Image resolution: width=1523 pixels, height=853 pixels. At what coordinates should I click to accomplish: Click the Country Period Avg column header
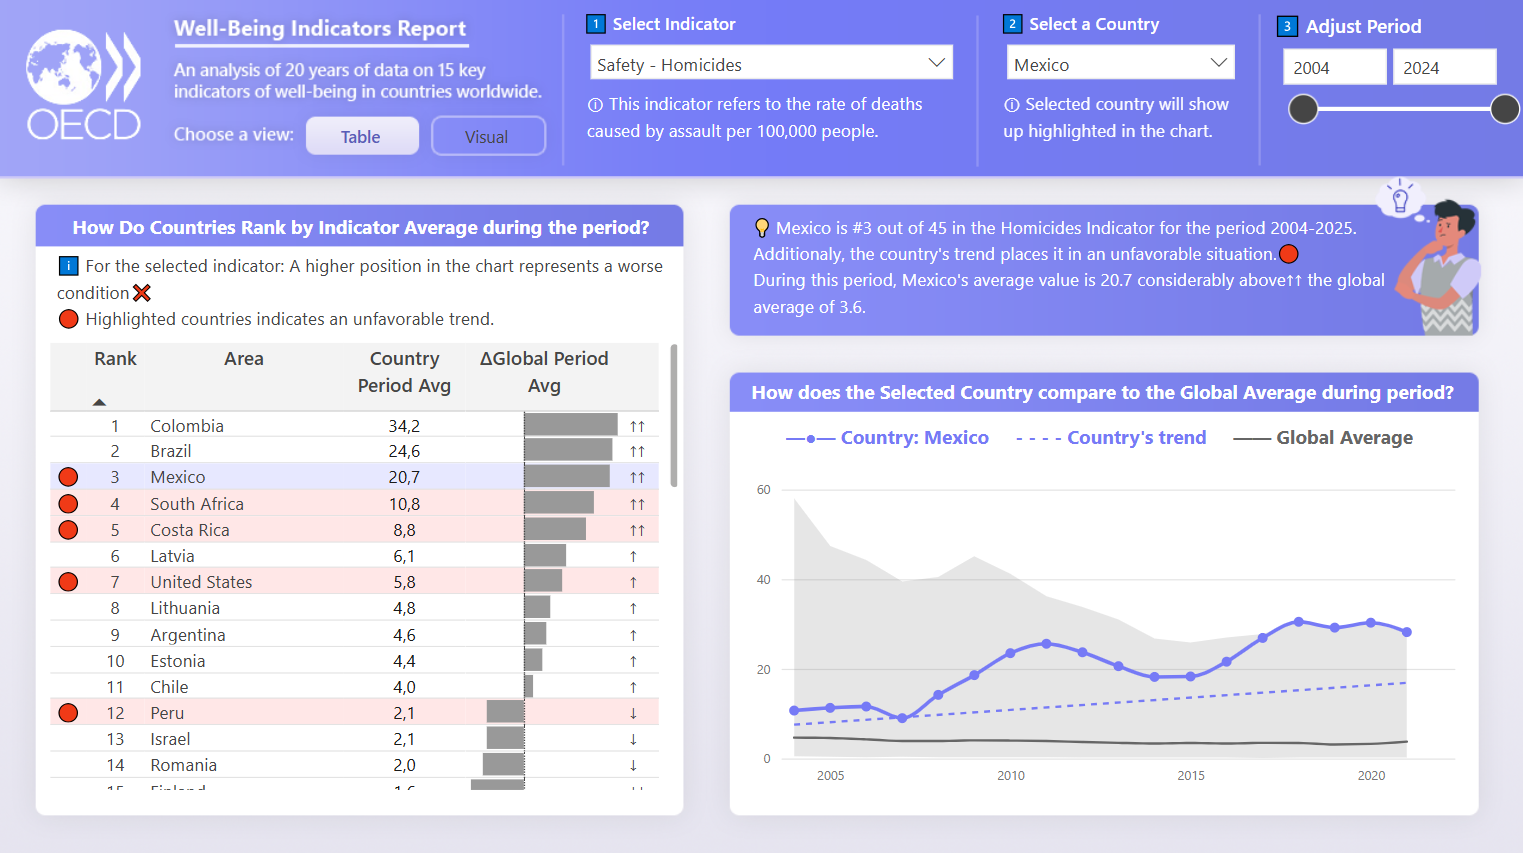point(404,372)
